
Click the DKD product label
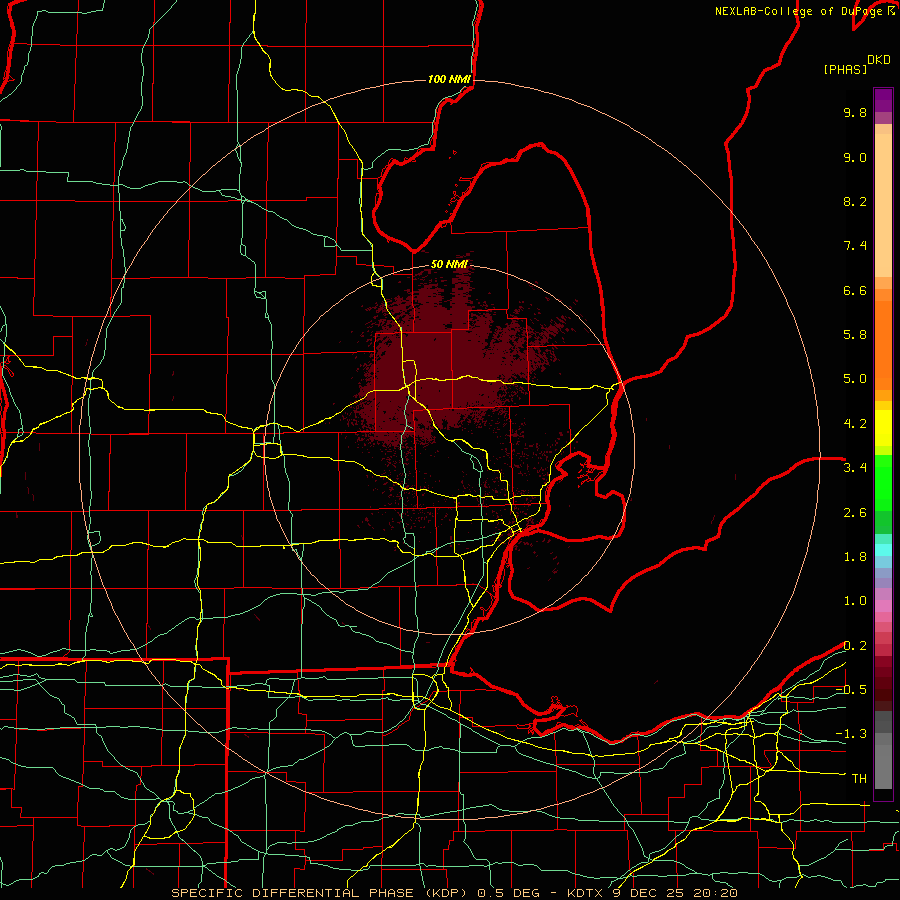[879, 60]
